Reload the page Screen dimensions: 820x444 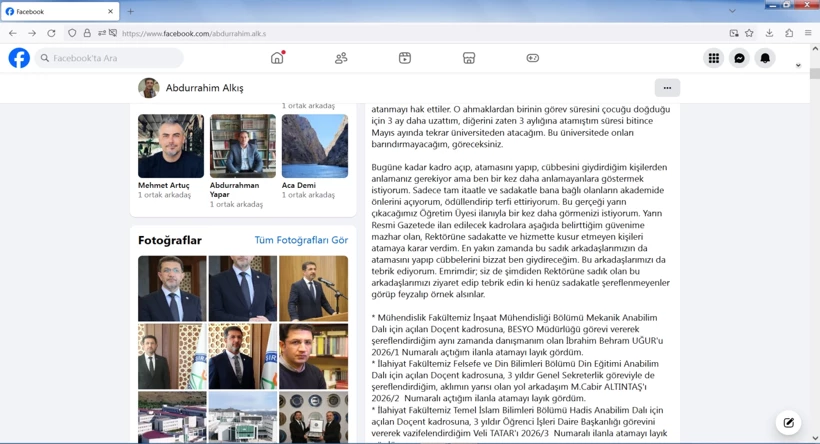pos(51,33)
